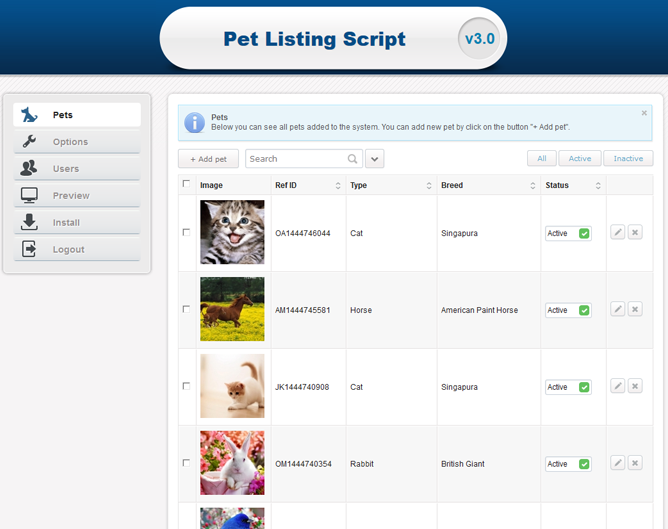The width and height of the screenshot is (668, 529).
Task: Tick the select-all checkbox in table header
Action: coord(186,184)
